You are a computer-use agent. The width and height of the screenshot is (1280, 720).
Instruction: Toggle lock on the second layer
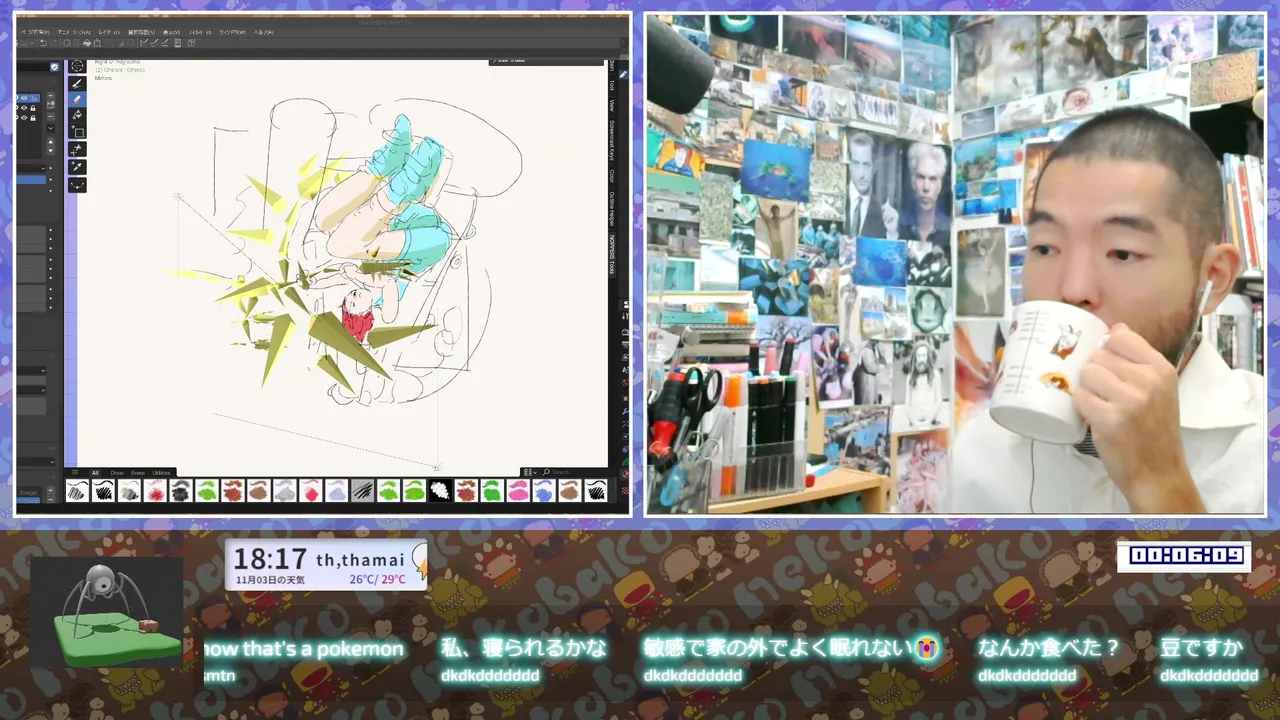[33, 108]
